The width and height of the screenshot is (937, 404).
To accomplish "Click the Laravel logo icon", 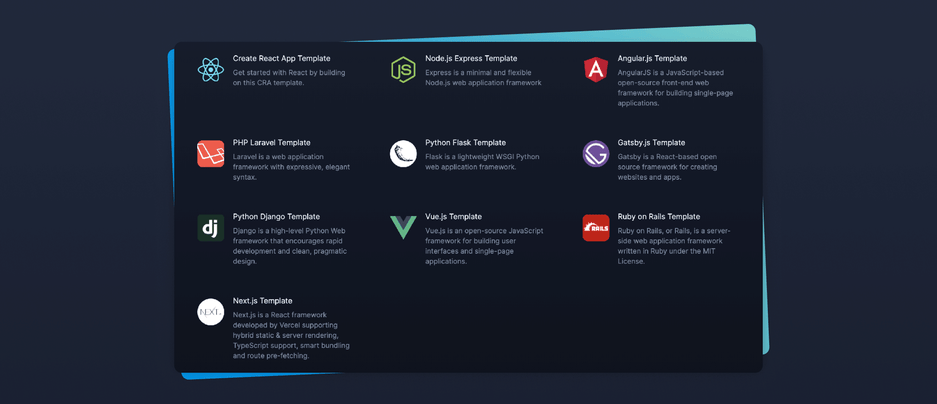I will point(210,154).
